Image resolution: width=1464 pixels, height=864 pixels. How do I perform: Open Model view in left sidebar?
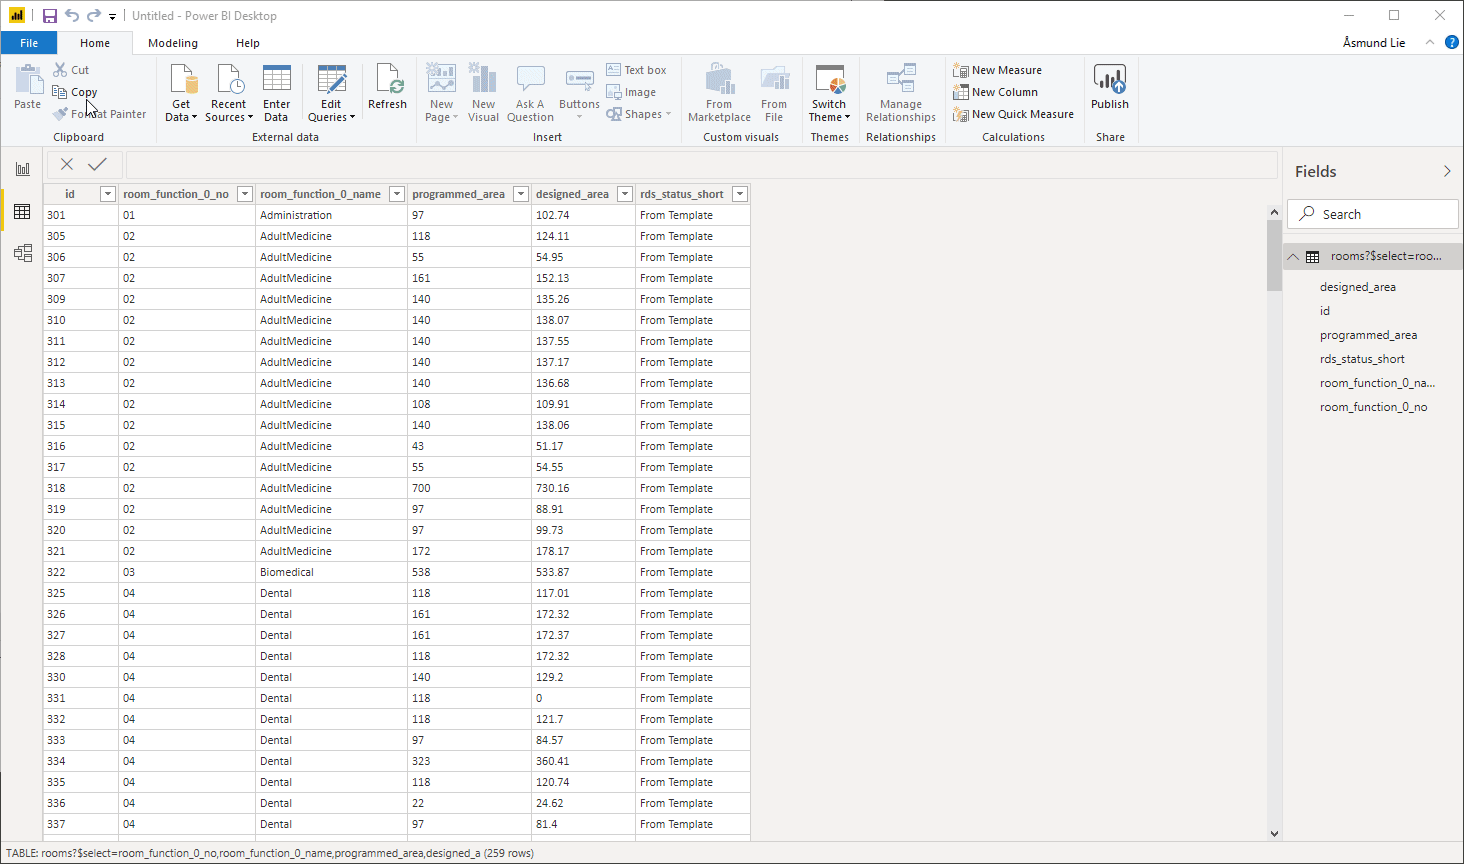pyautogui.click(x=22, y=253)
